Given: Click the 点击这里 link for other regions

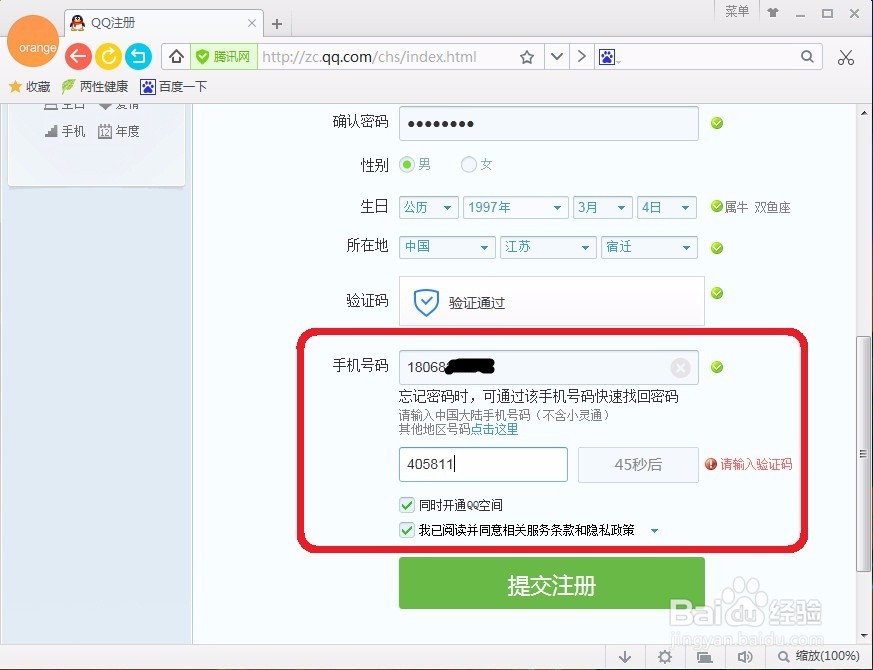Looking at the screenshot, I should coord(495,429).
